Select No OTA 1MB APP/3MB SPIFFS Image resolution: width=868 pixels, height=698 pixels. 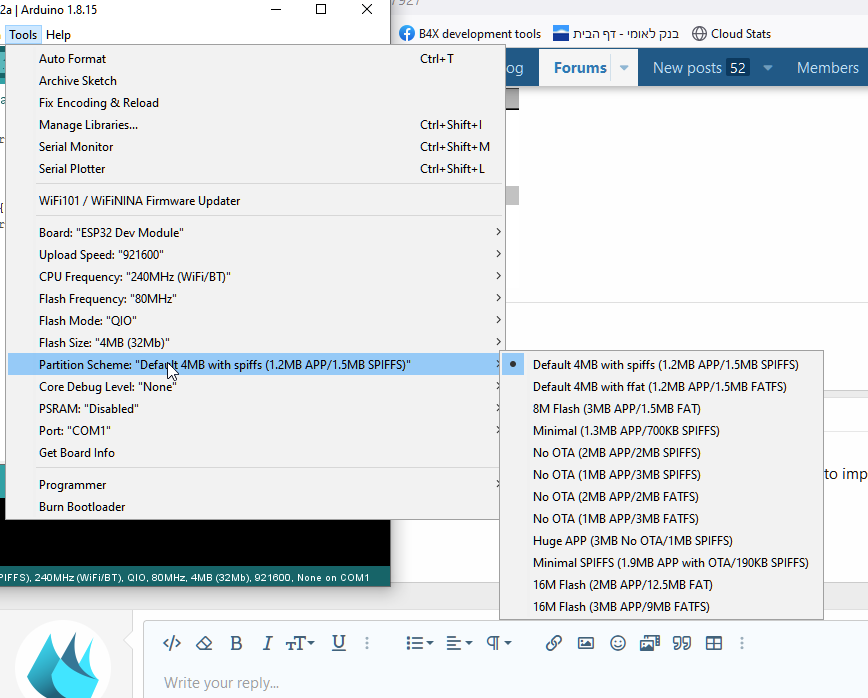coord(662,475)
